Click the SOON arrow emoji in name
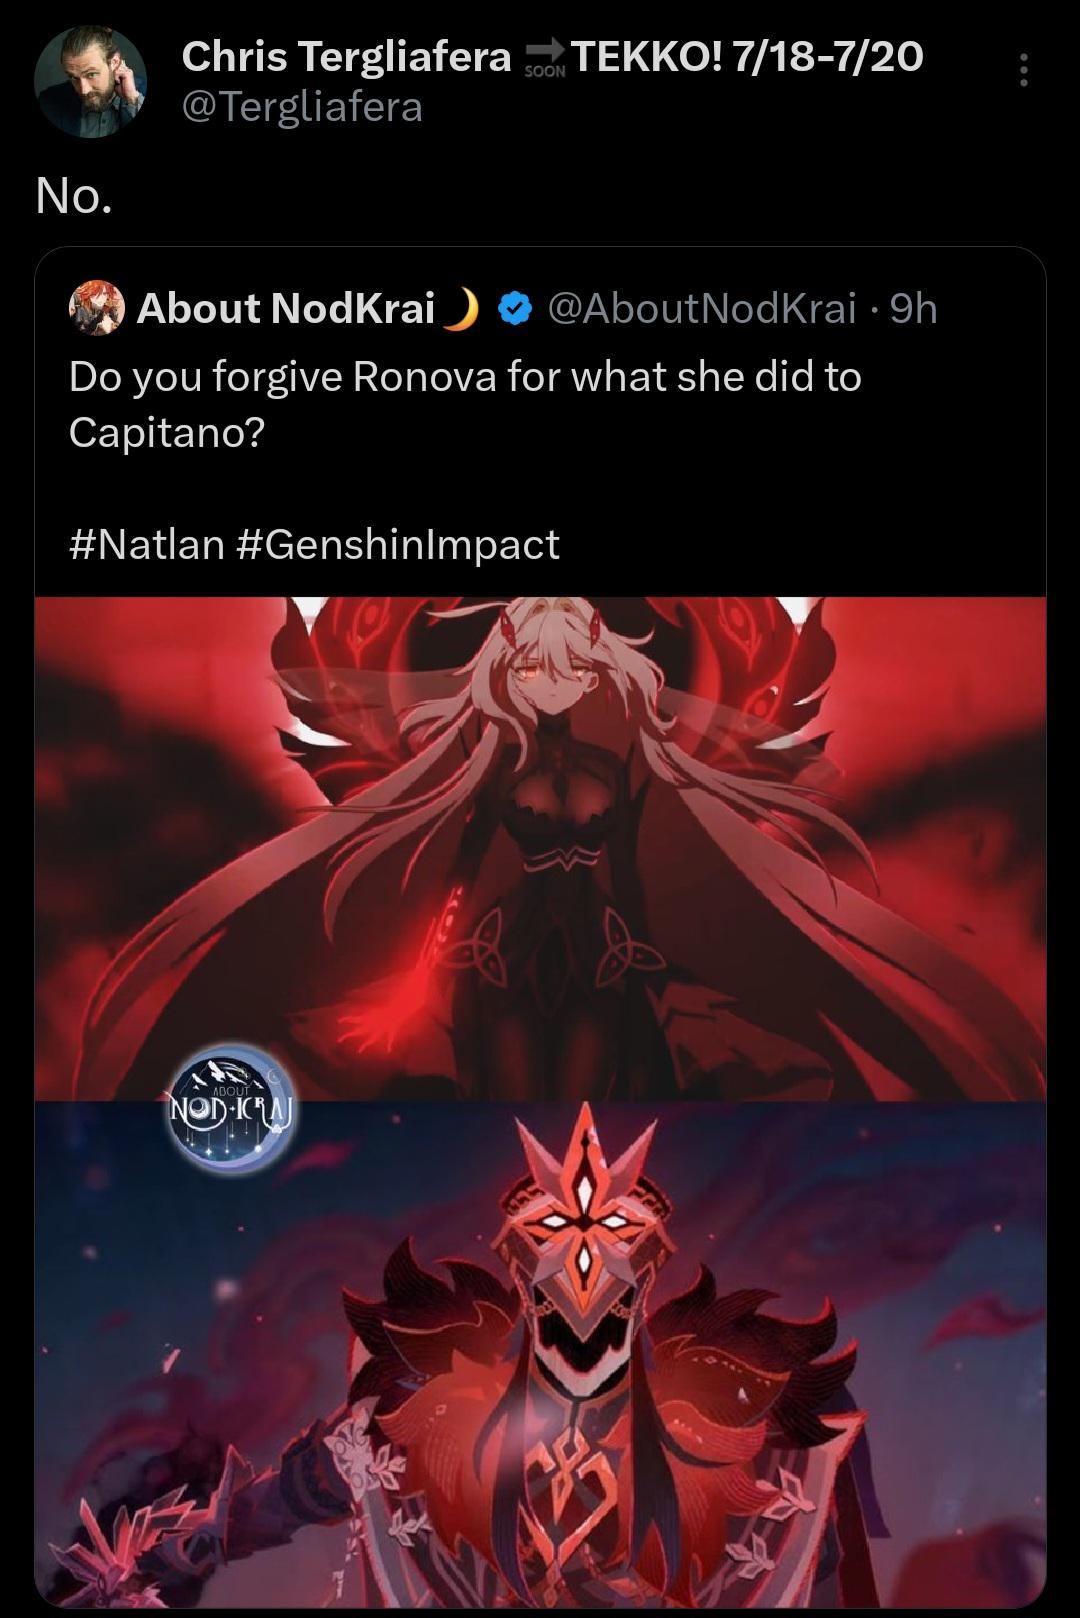Viewport: 1080px width, 1618px height. (x=545, y=58)
